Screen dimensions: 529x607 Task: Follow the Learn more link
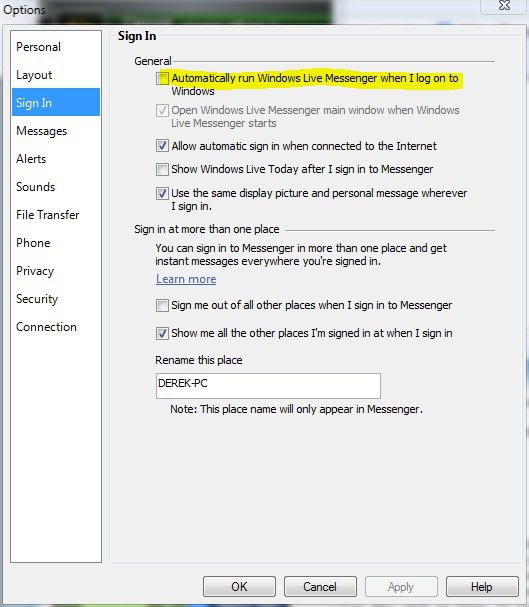tap(186, 279)
